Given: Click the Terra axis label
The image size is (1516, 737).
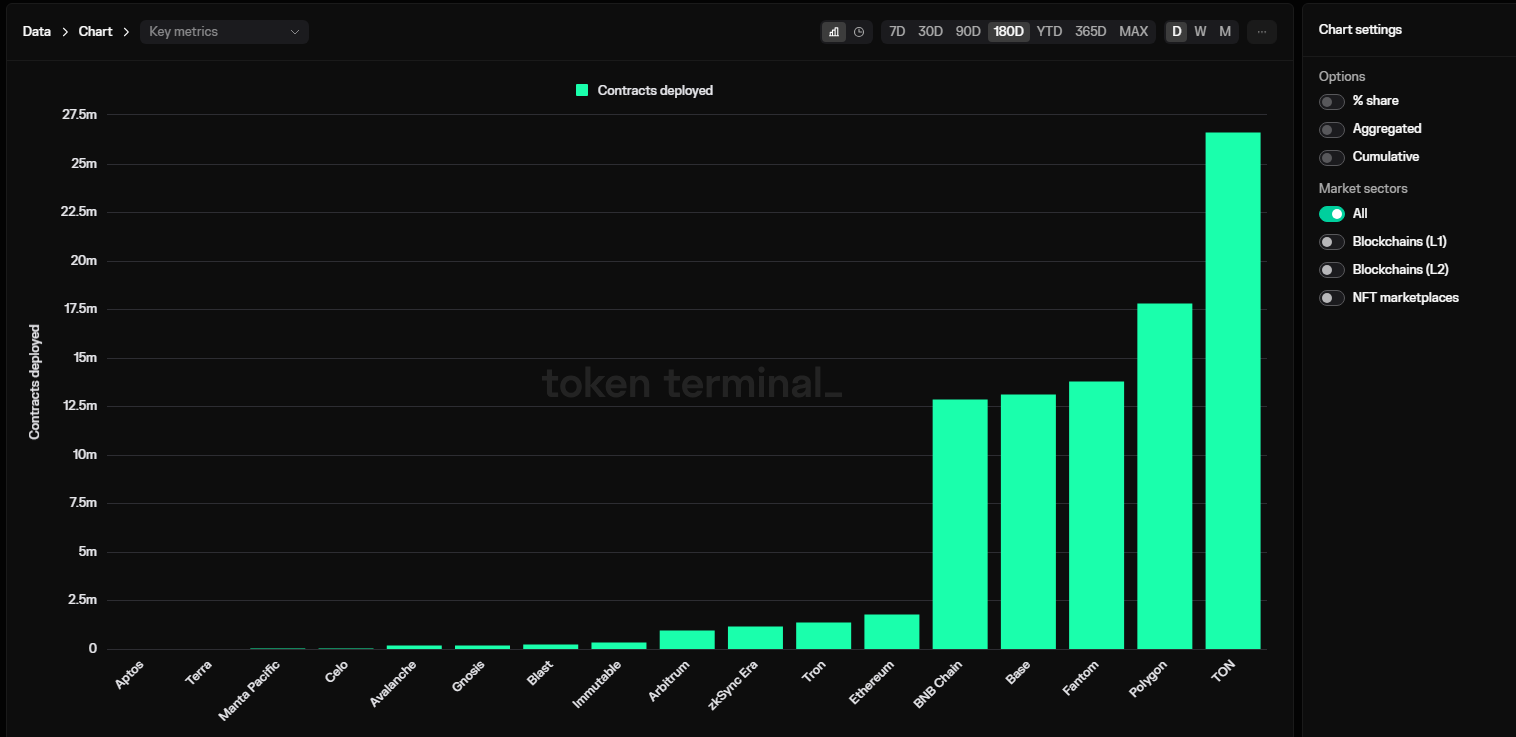Looking at the screenshot, I should (198, 672).
